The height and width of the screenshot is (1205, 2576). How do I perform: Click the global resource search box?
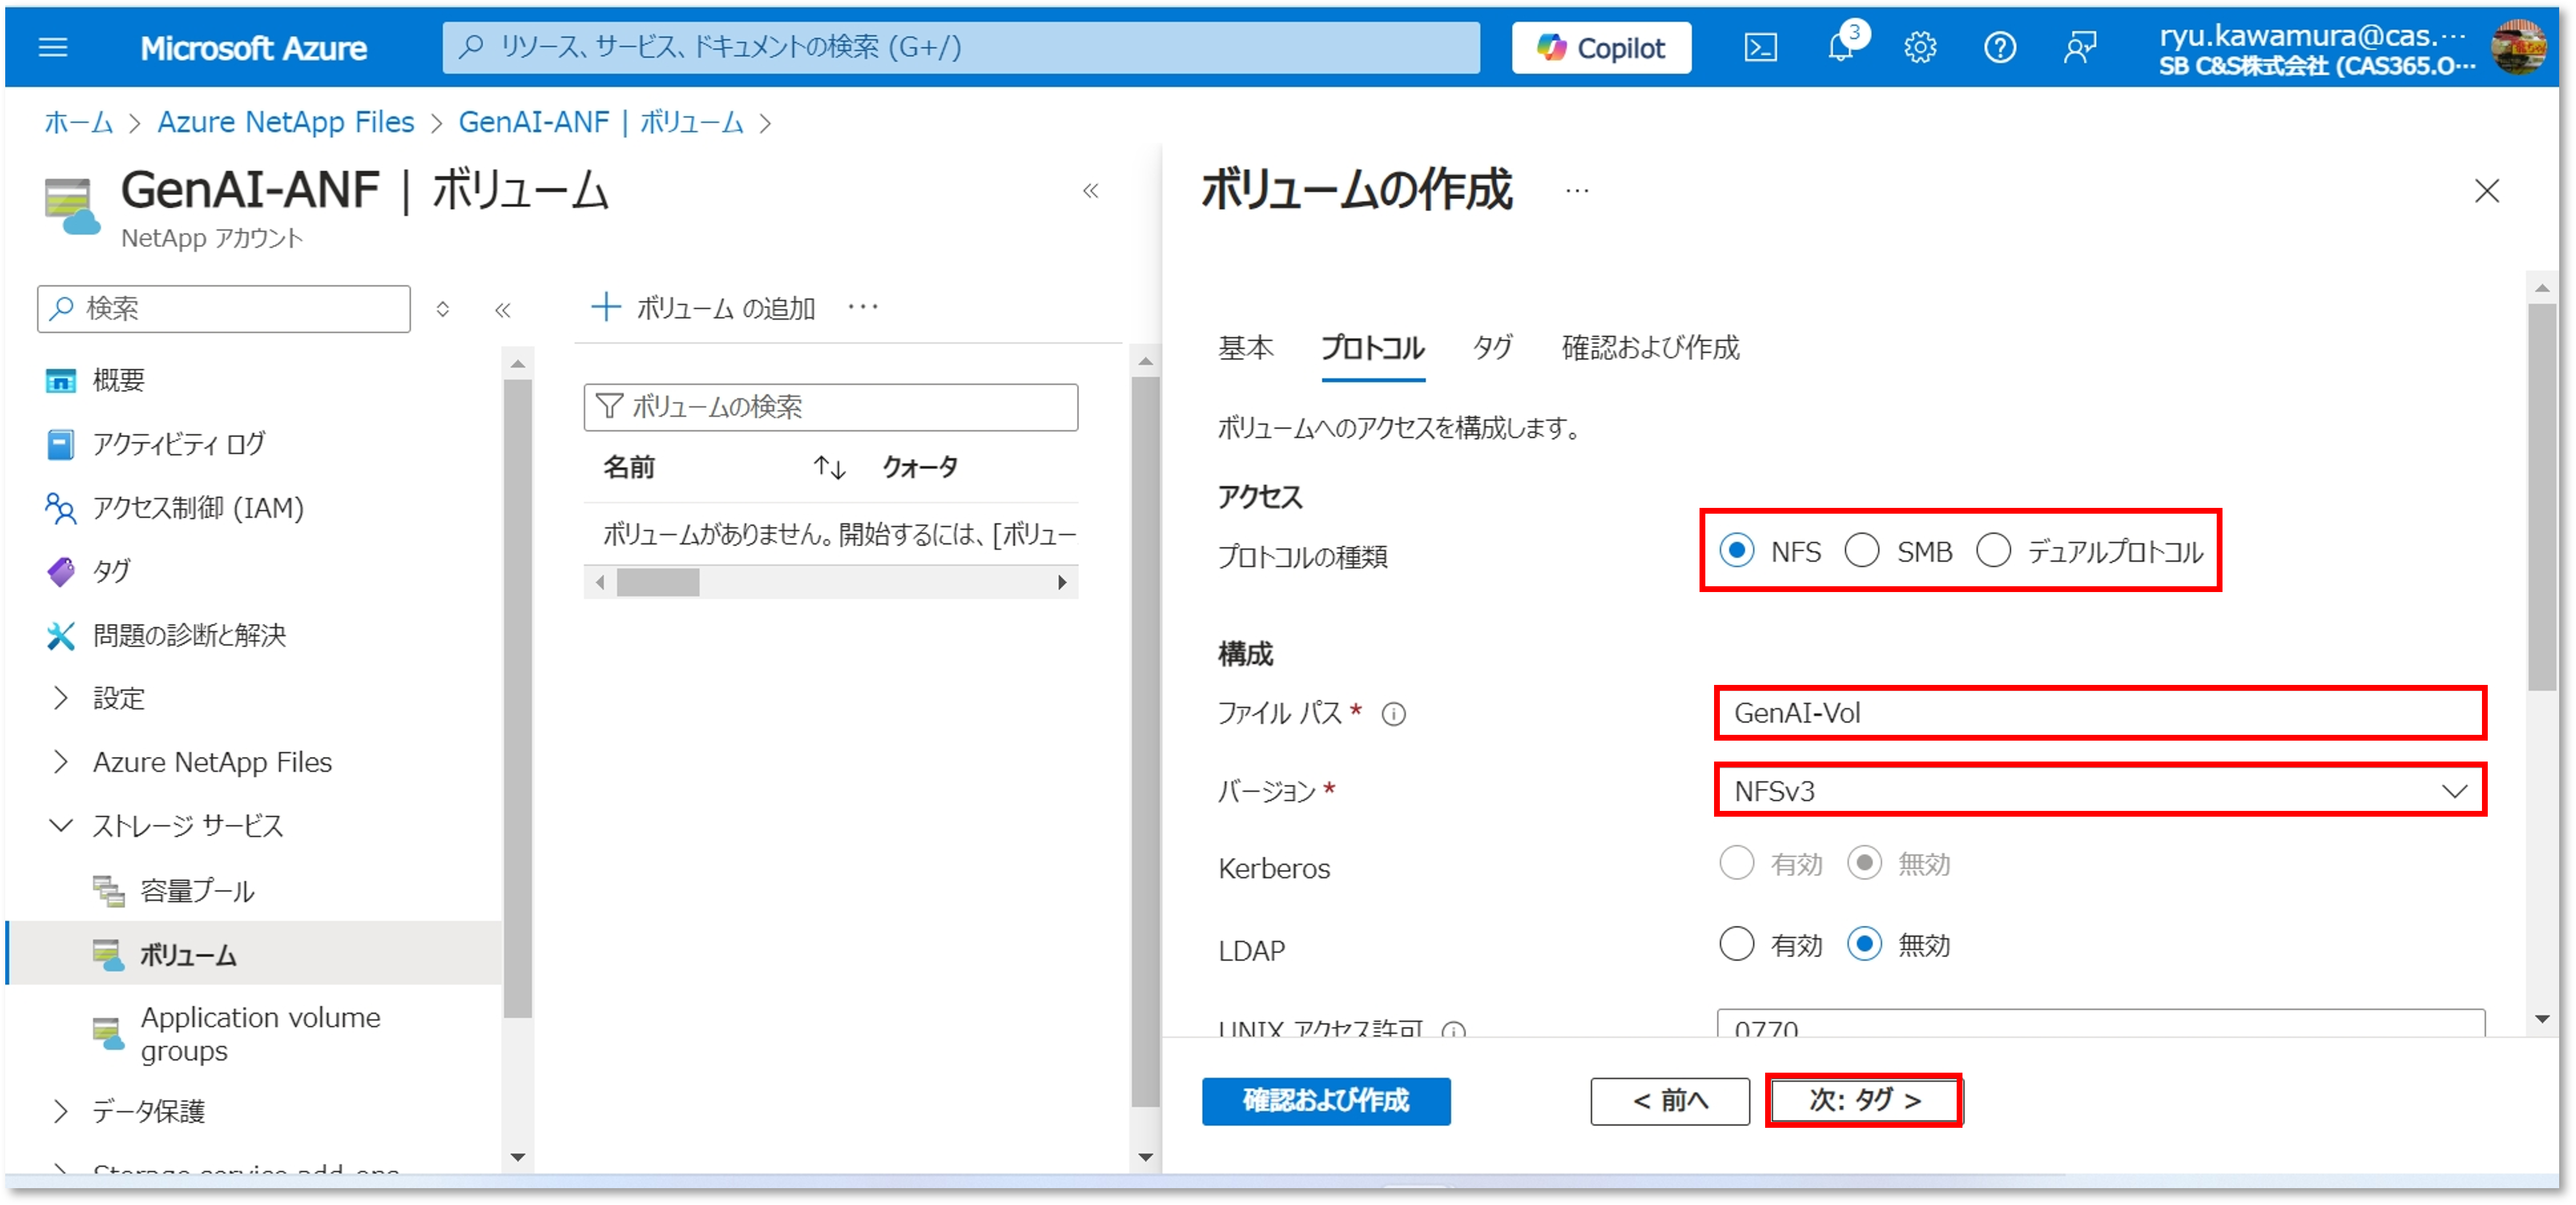pos(960,47)
